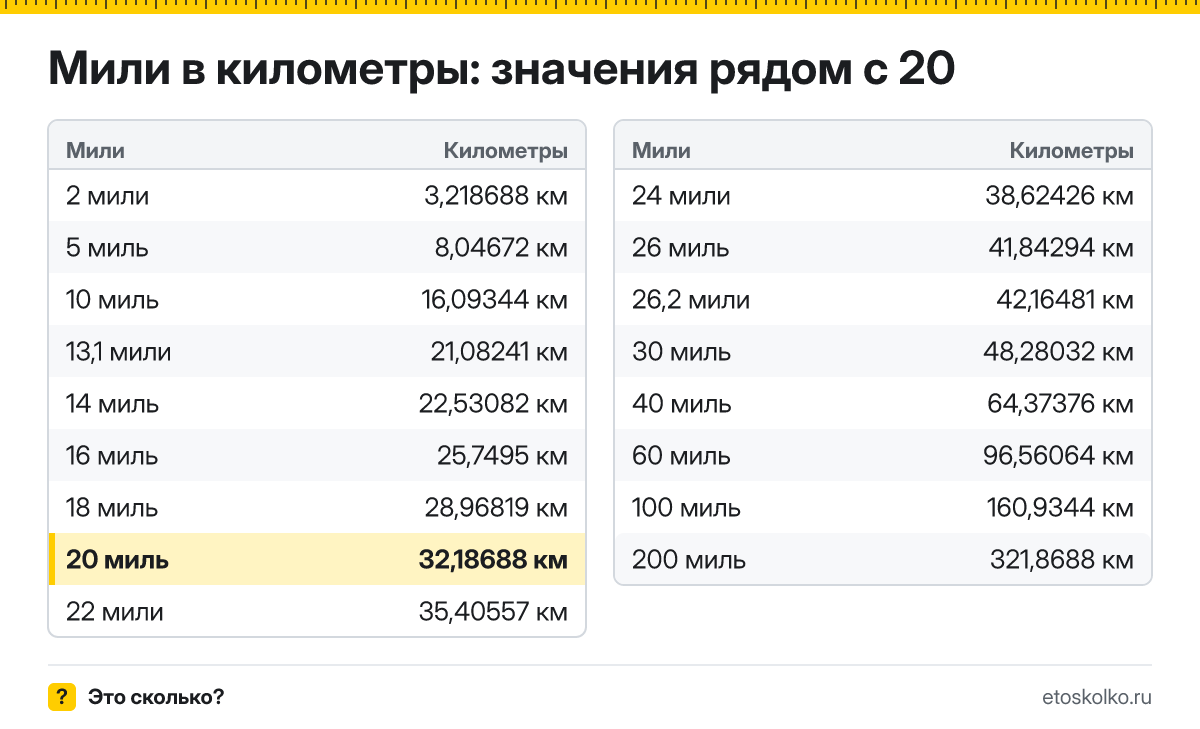Select the '26 миль' cell
This screenshot has height=729, width=1200.
tap(680, 248)
